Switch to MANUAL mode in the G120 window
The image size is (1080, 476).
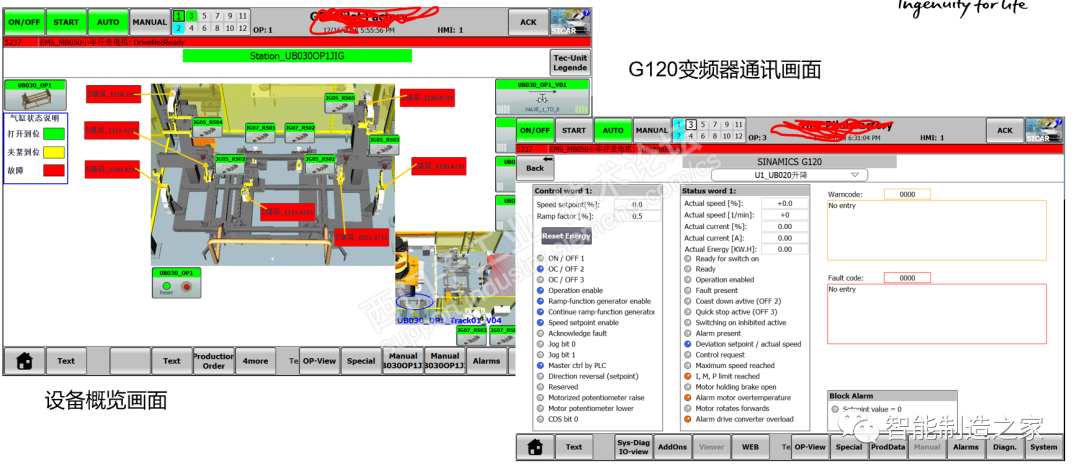(652, 130)
